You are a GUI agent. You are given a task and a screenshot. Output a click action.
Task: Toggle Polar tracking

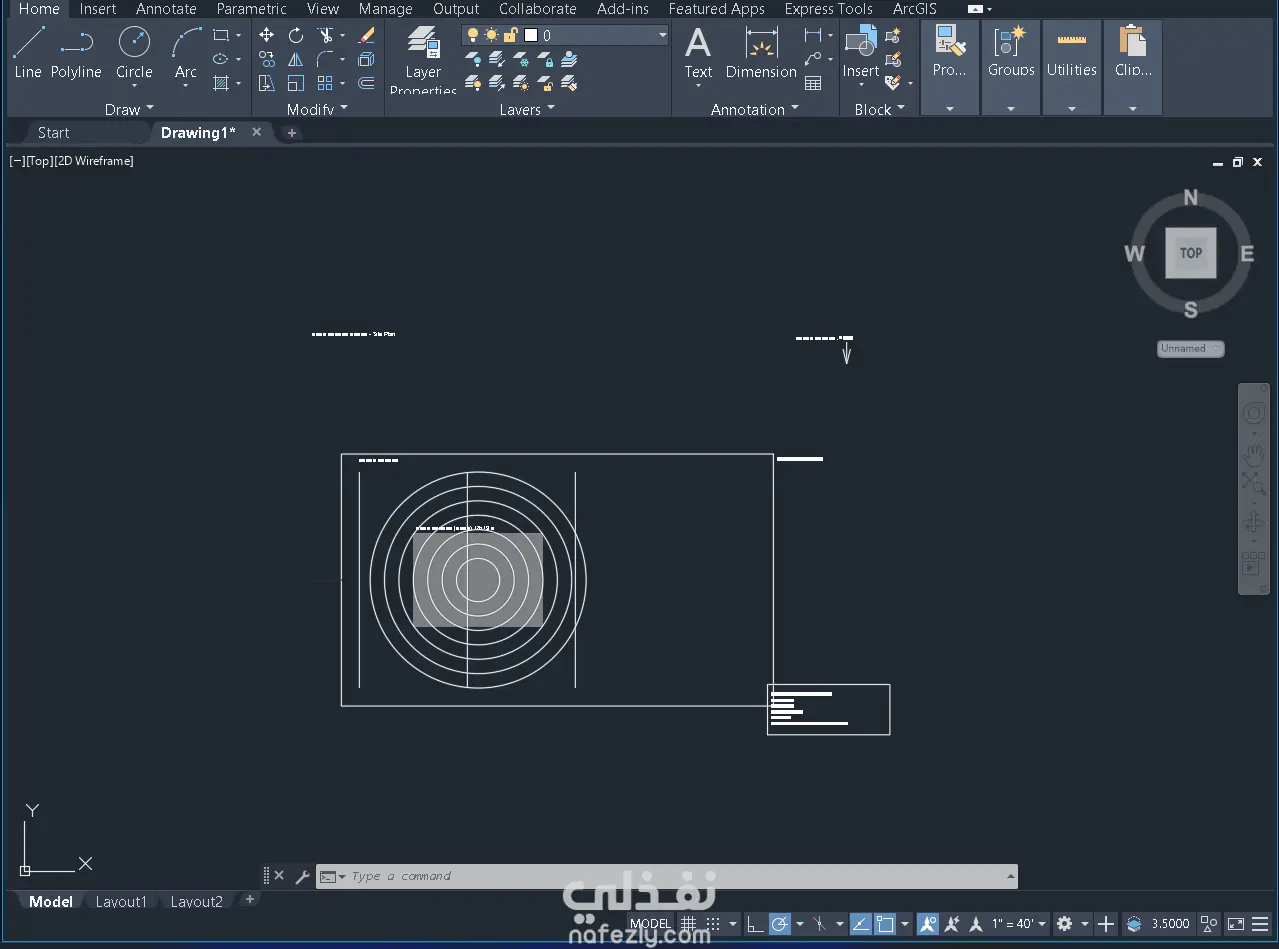pos(780,924)
